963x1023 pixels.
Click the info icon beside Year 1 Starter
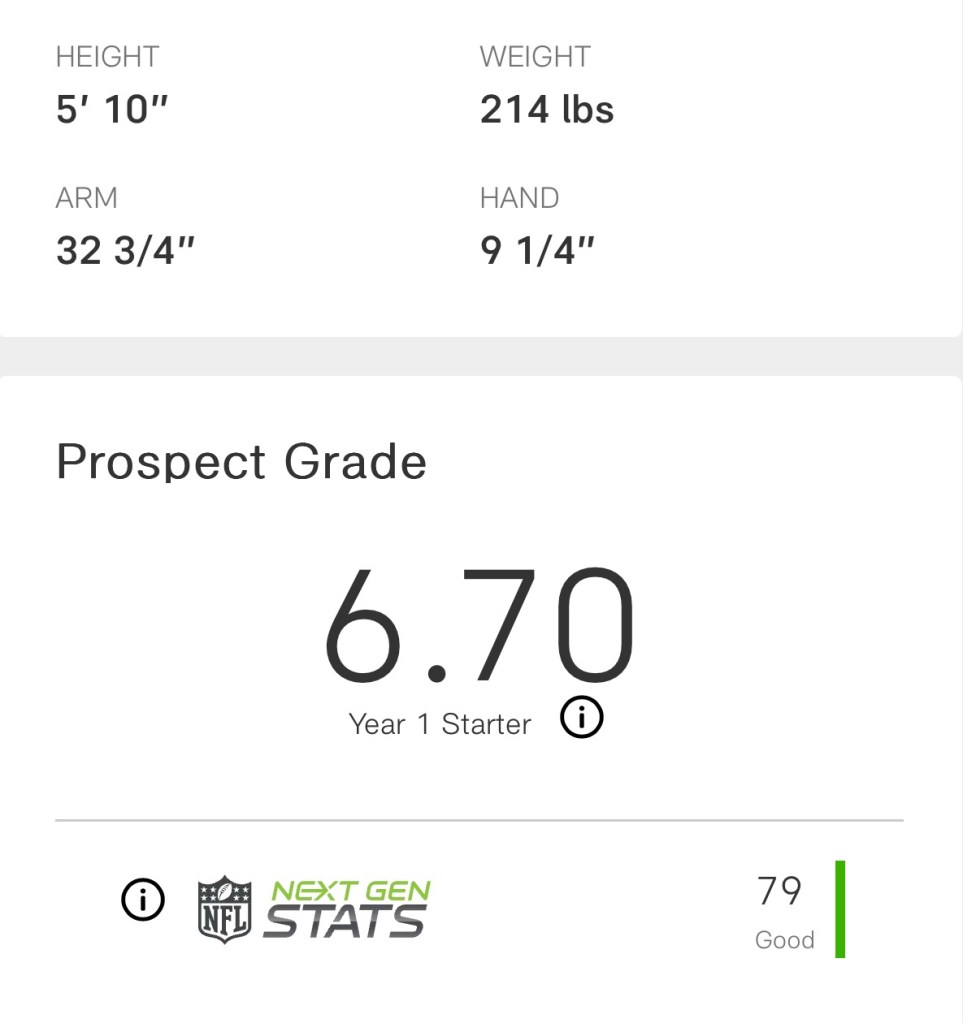point(582,718)
